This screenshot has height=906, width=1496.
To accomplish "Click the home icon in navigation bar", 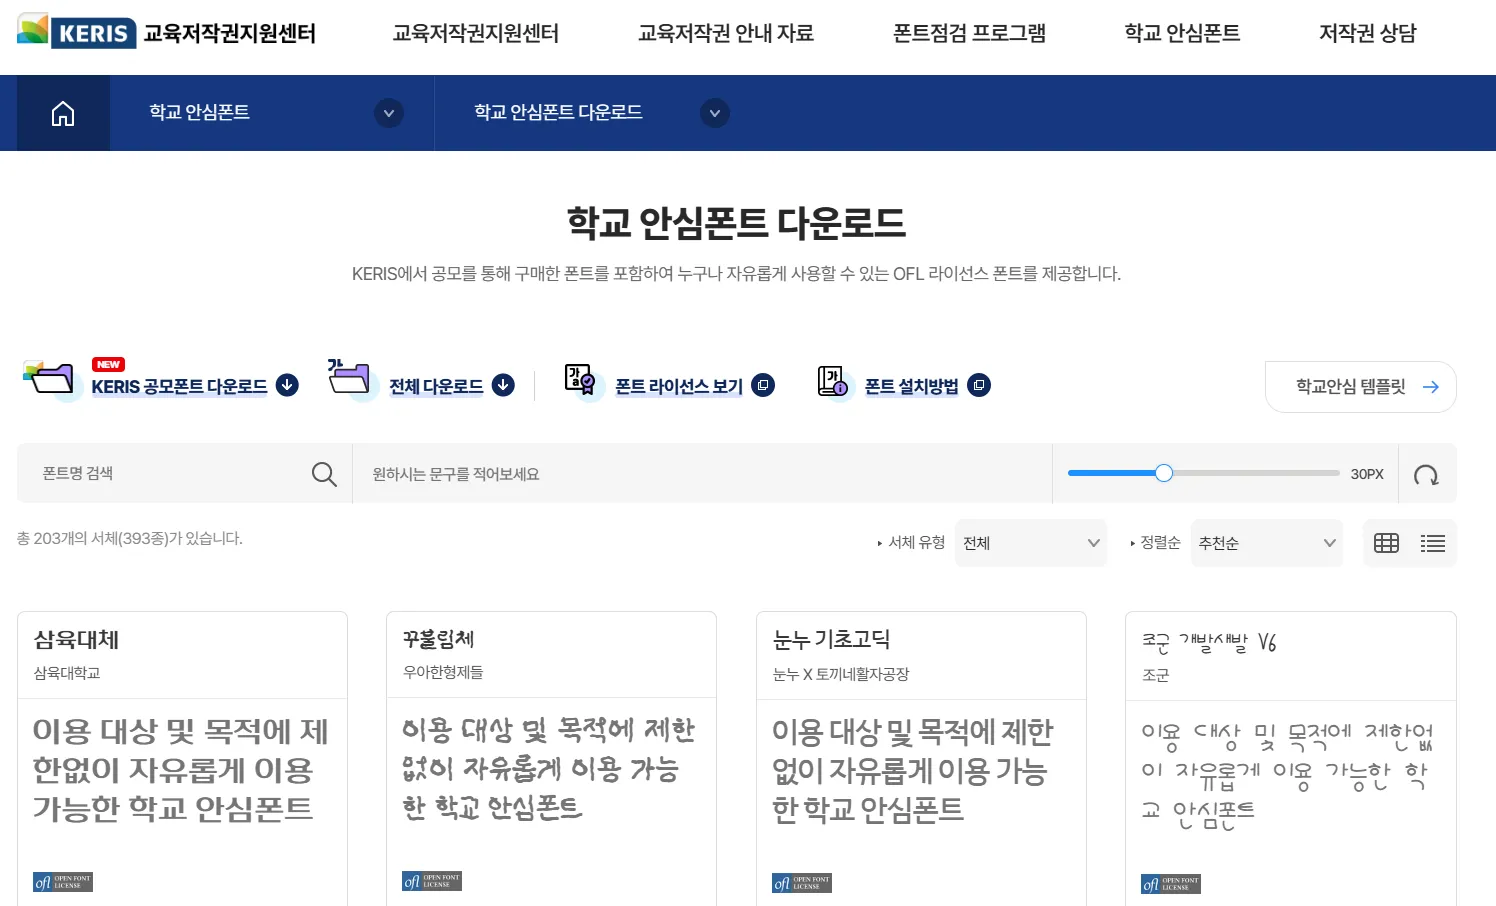I will tap(63, 113).
